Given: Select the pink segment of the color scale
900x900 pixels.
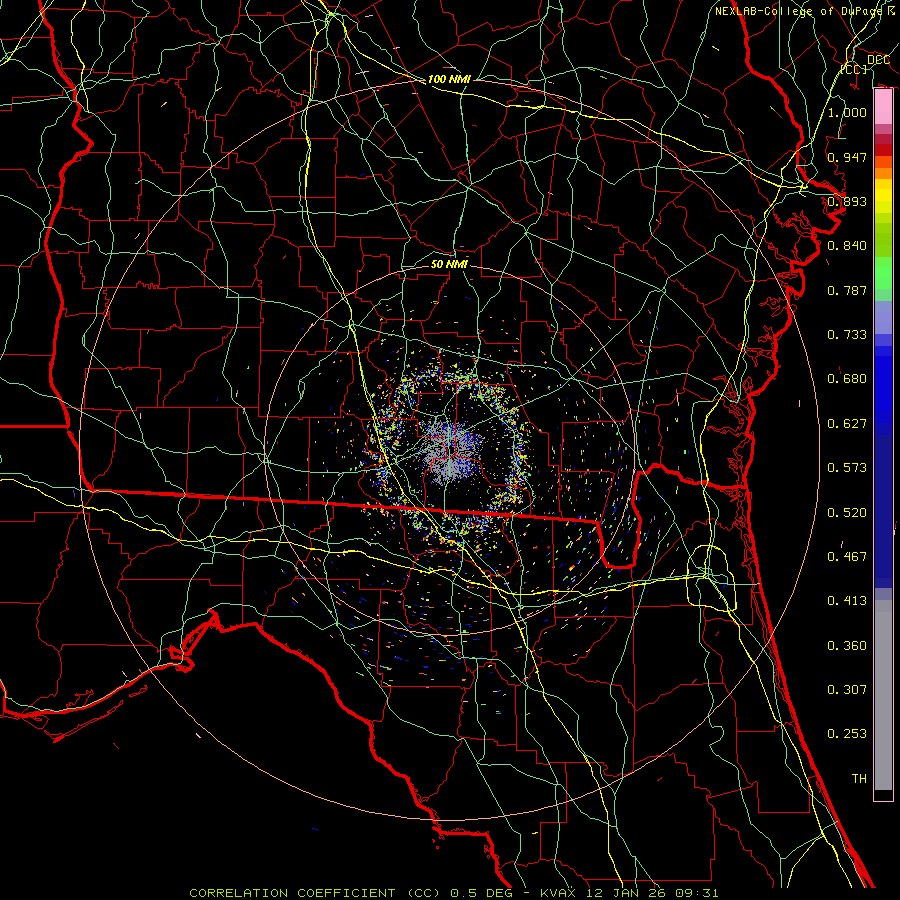Looking at the screenshot, I should click(x=883, y=105).
